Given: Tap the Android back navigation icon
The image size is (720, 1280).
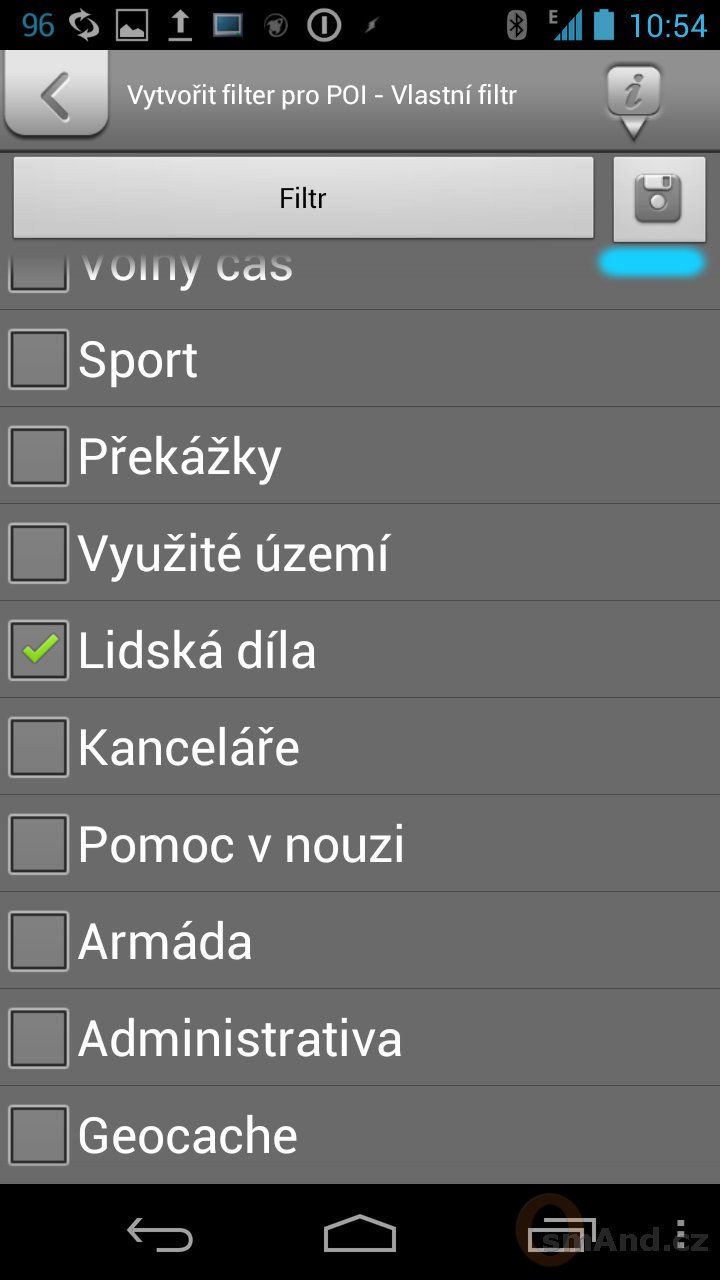Looking at the screenshot, I should click(x=160, y=1234).
